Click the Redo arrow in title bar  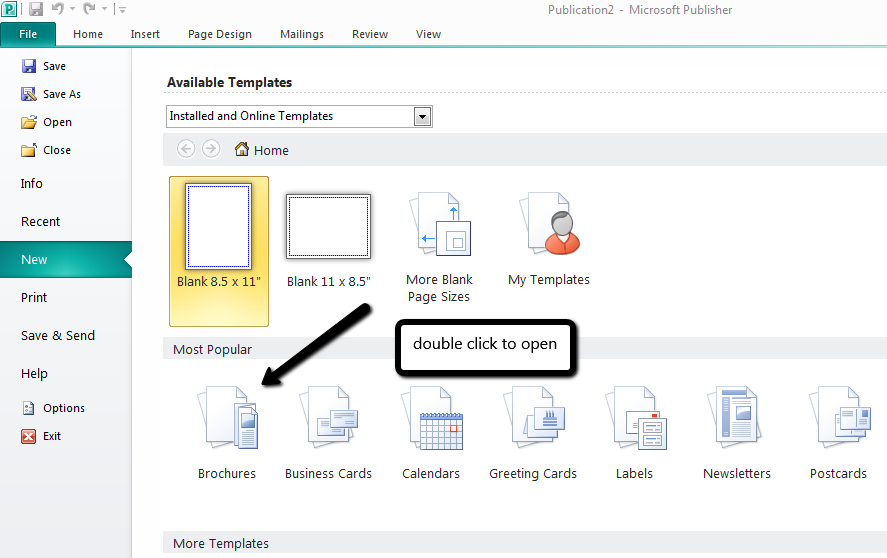click(89, 8)
